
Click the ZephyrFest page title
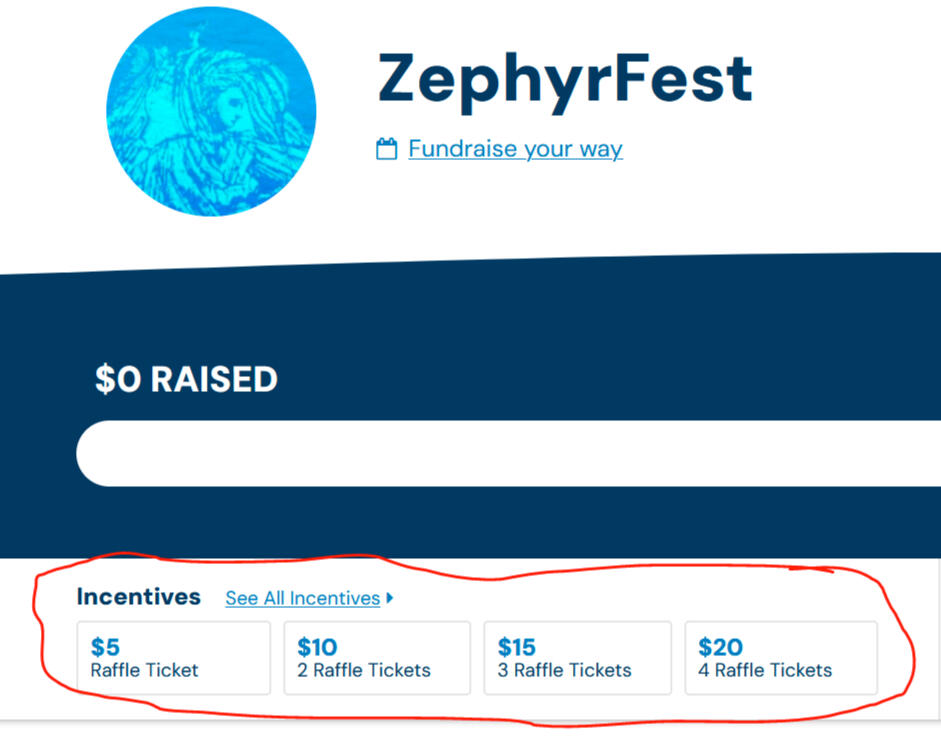pyautogui.click(x=564, y=79)
